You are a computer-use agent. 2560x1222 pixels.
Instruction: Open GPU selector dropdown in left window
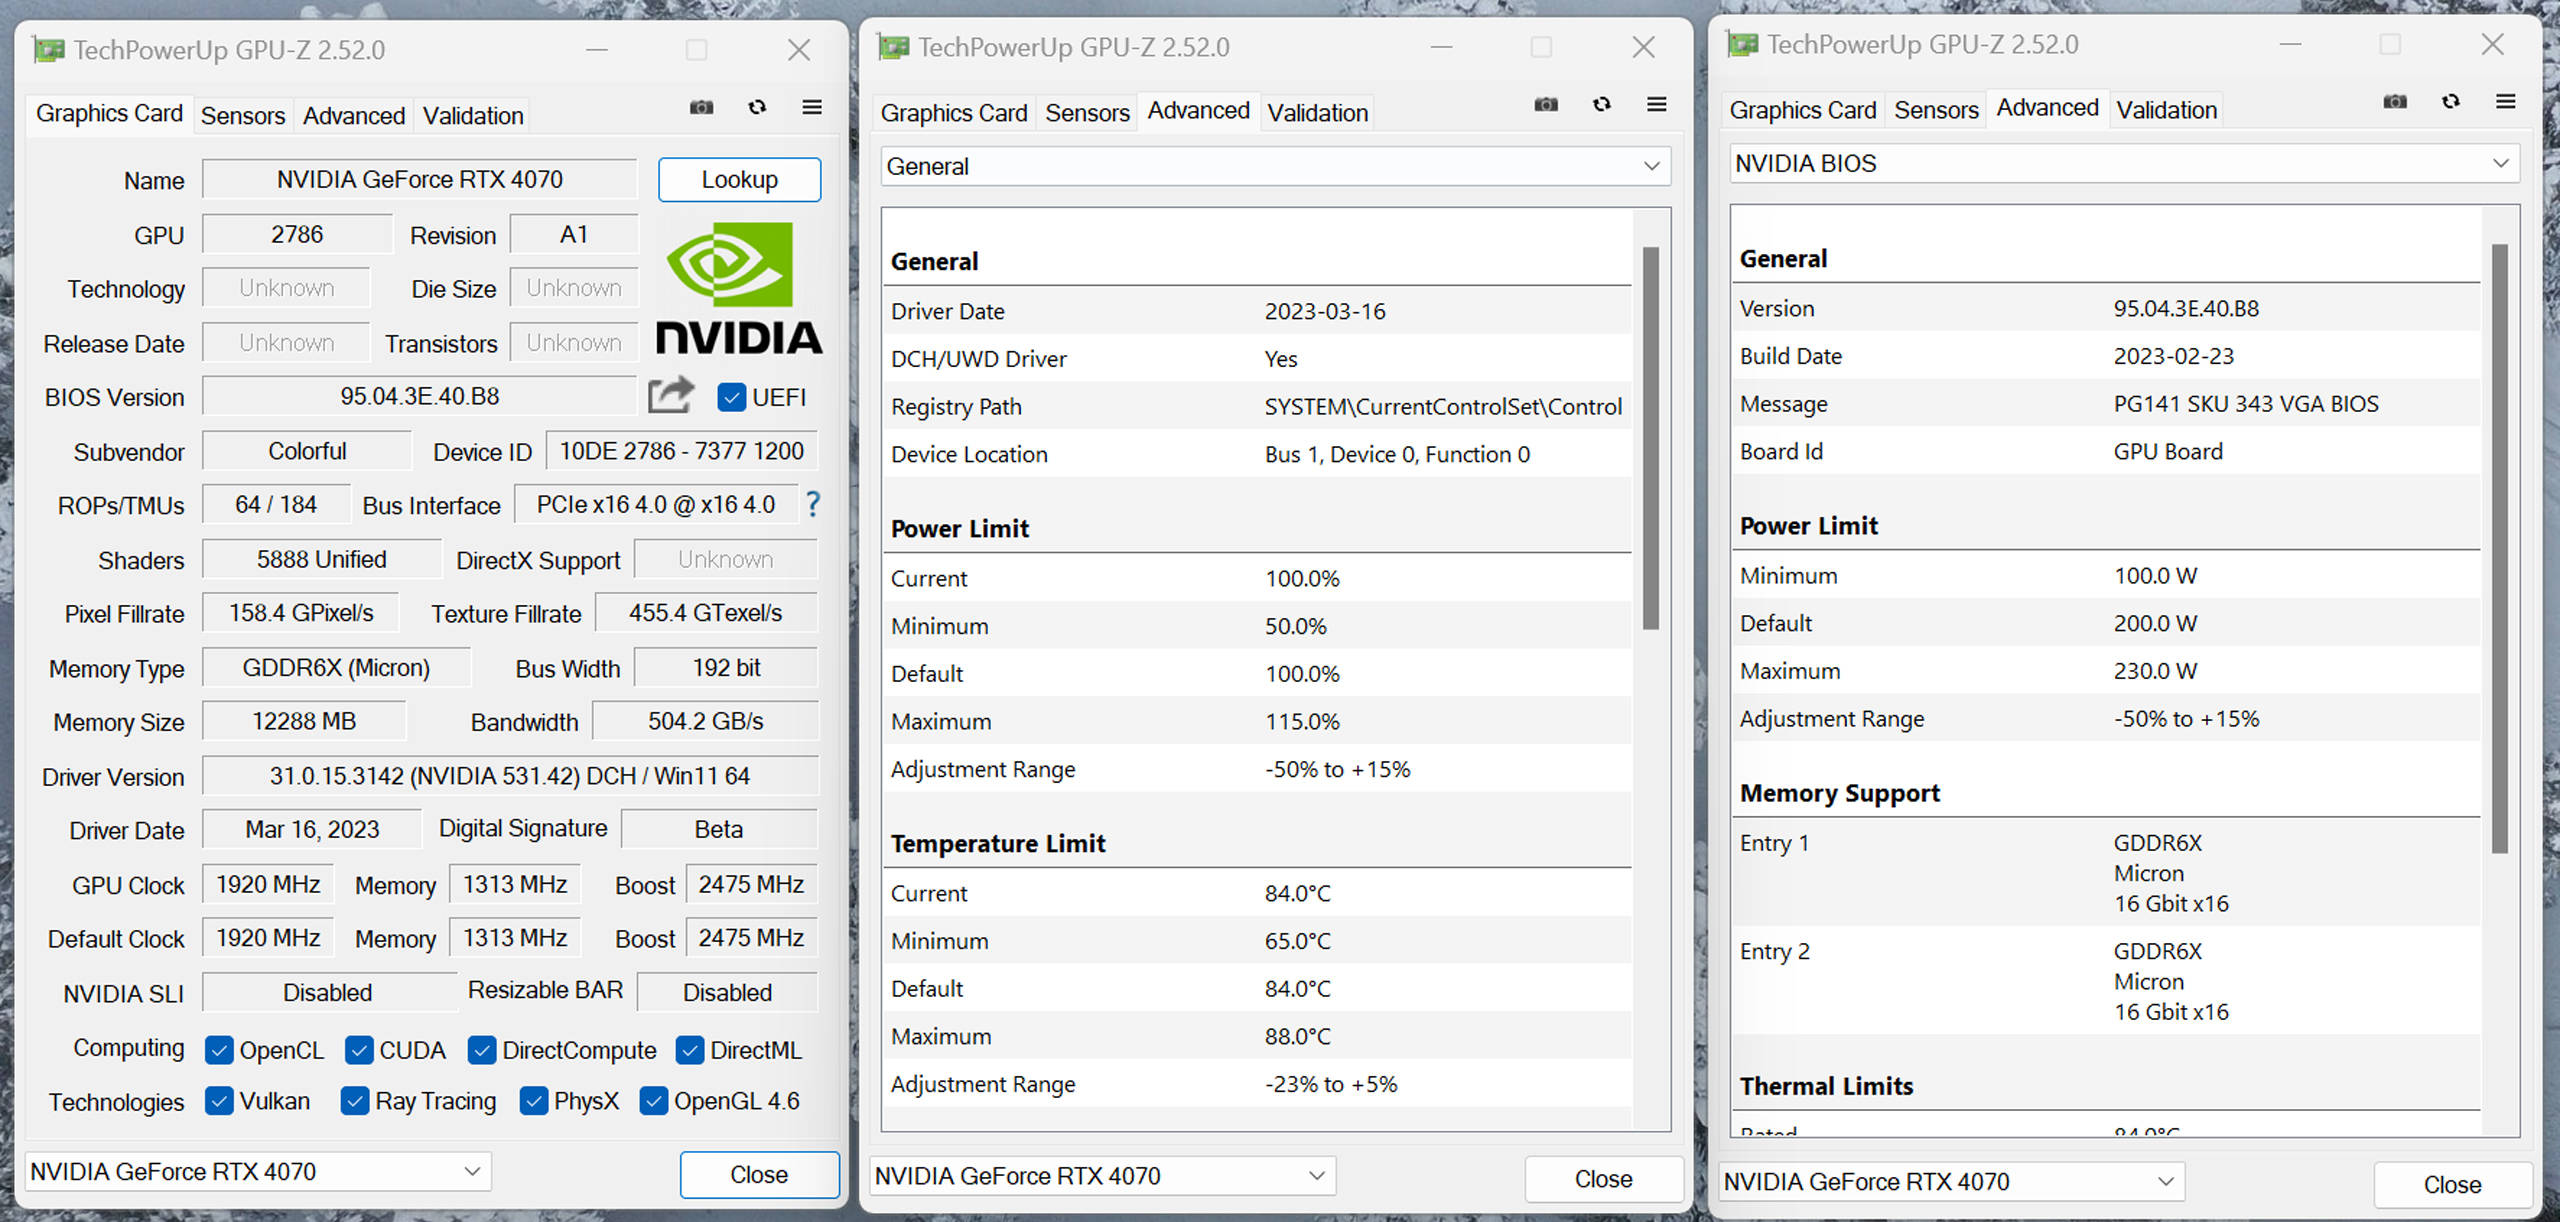(x=257, y=1171)
